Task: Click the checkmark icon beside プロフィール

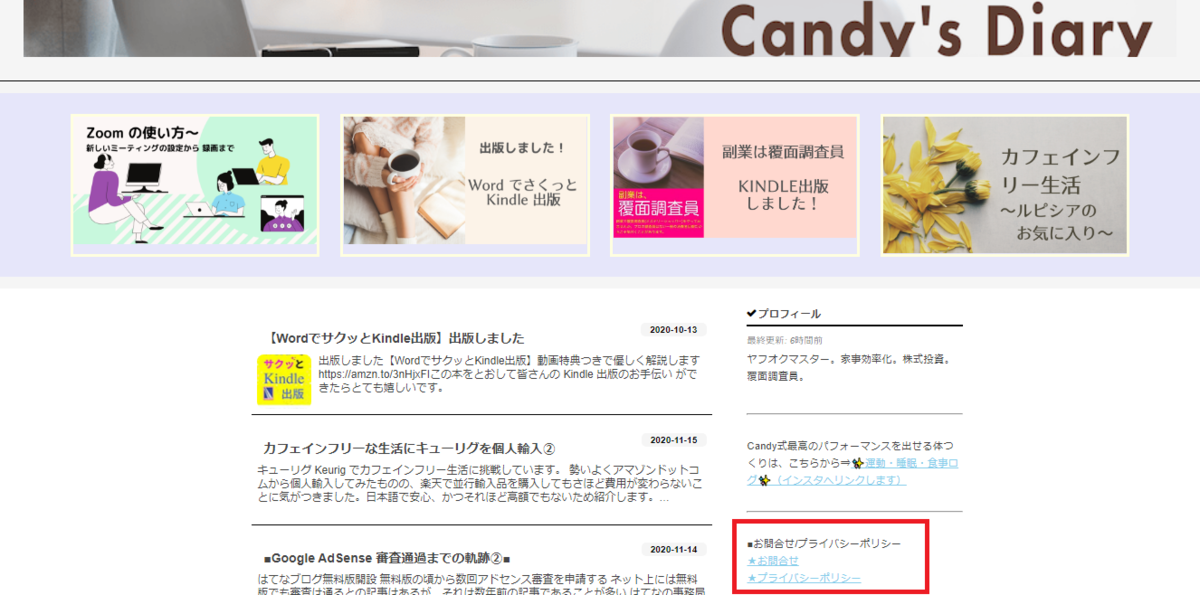Action: (x=752, y=314)
